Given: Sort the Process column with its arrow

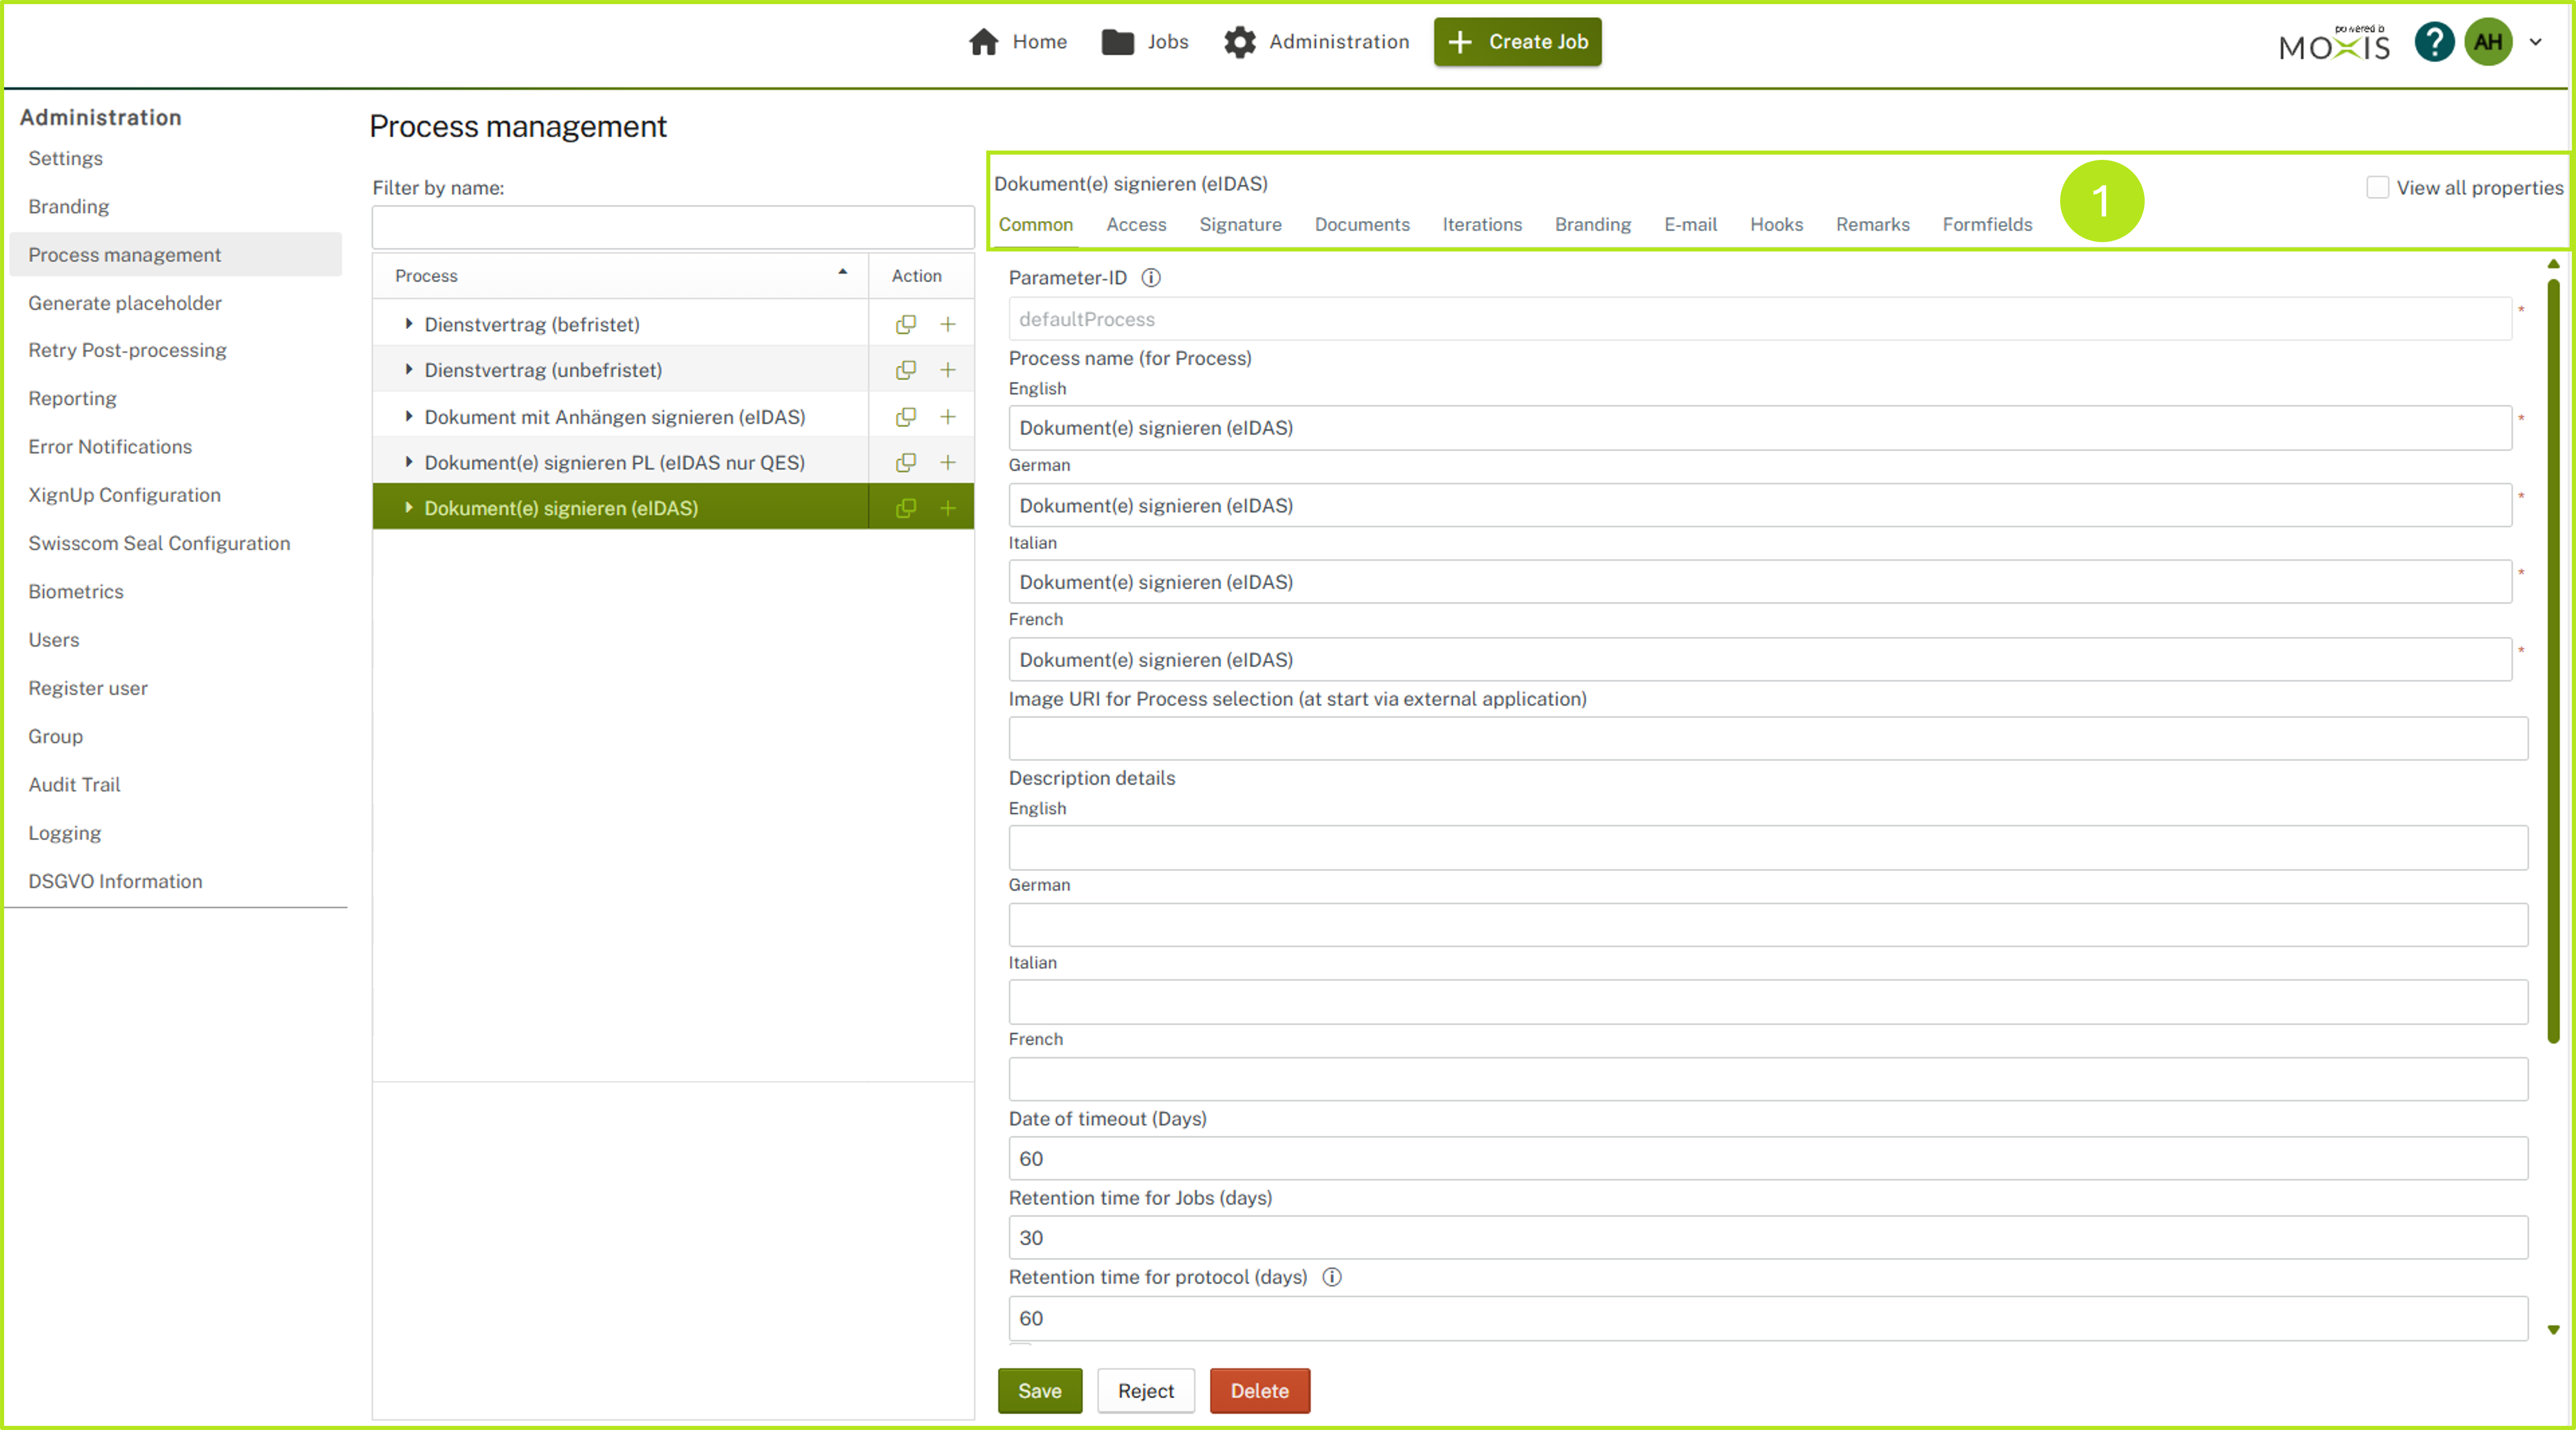Looking at the screenshot, I should click(842, 272).
